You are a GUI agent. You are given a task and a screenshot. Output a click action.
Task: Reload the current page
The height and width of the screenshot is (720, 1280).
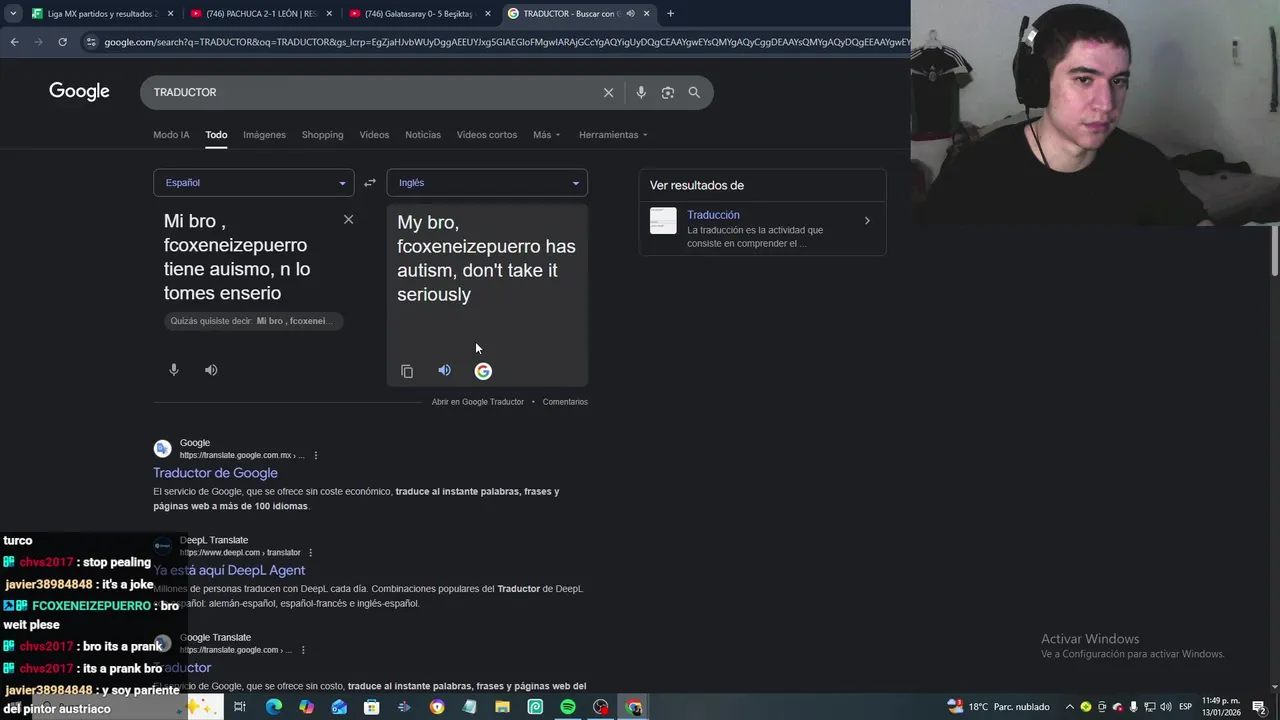[x=62, y=42]
